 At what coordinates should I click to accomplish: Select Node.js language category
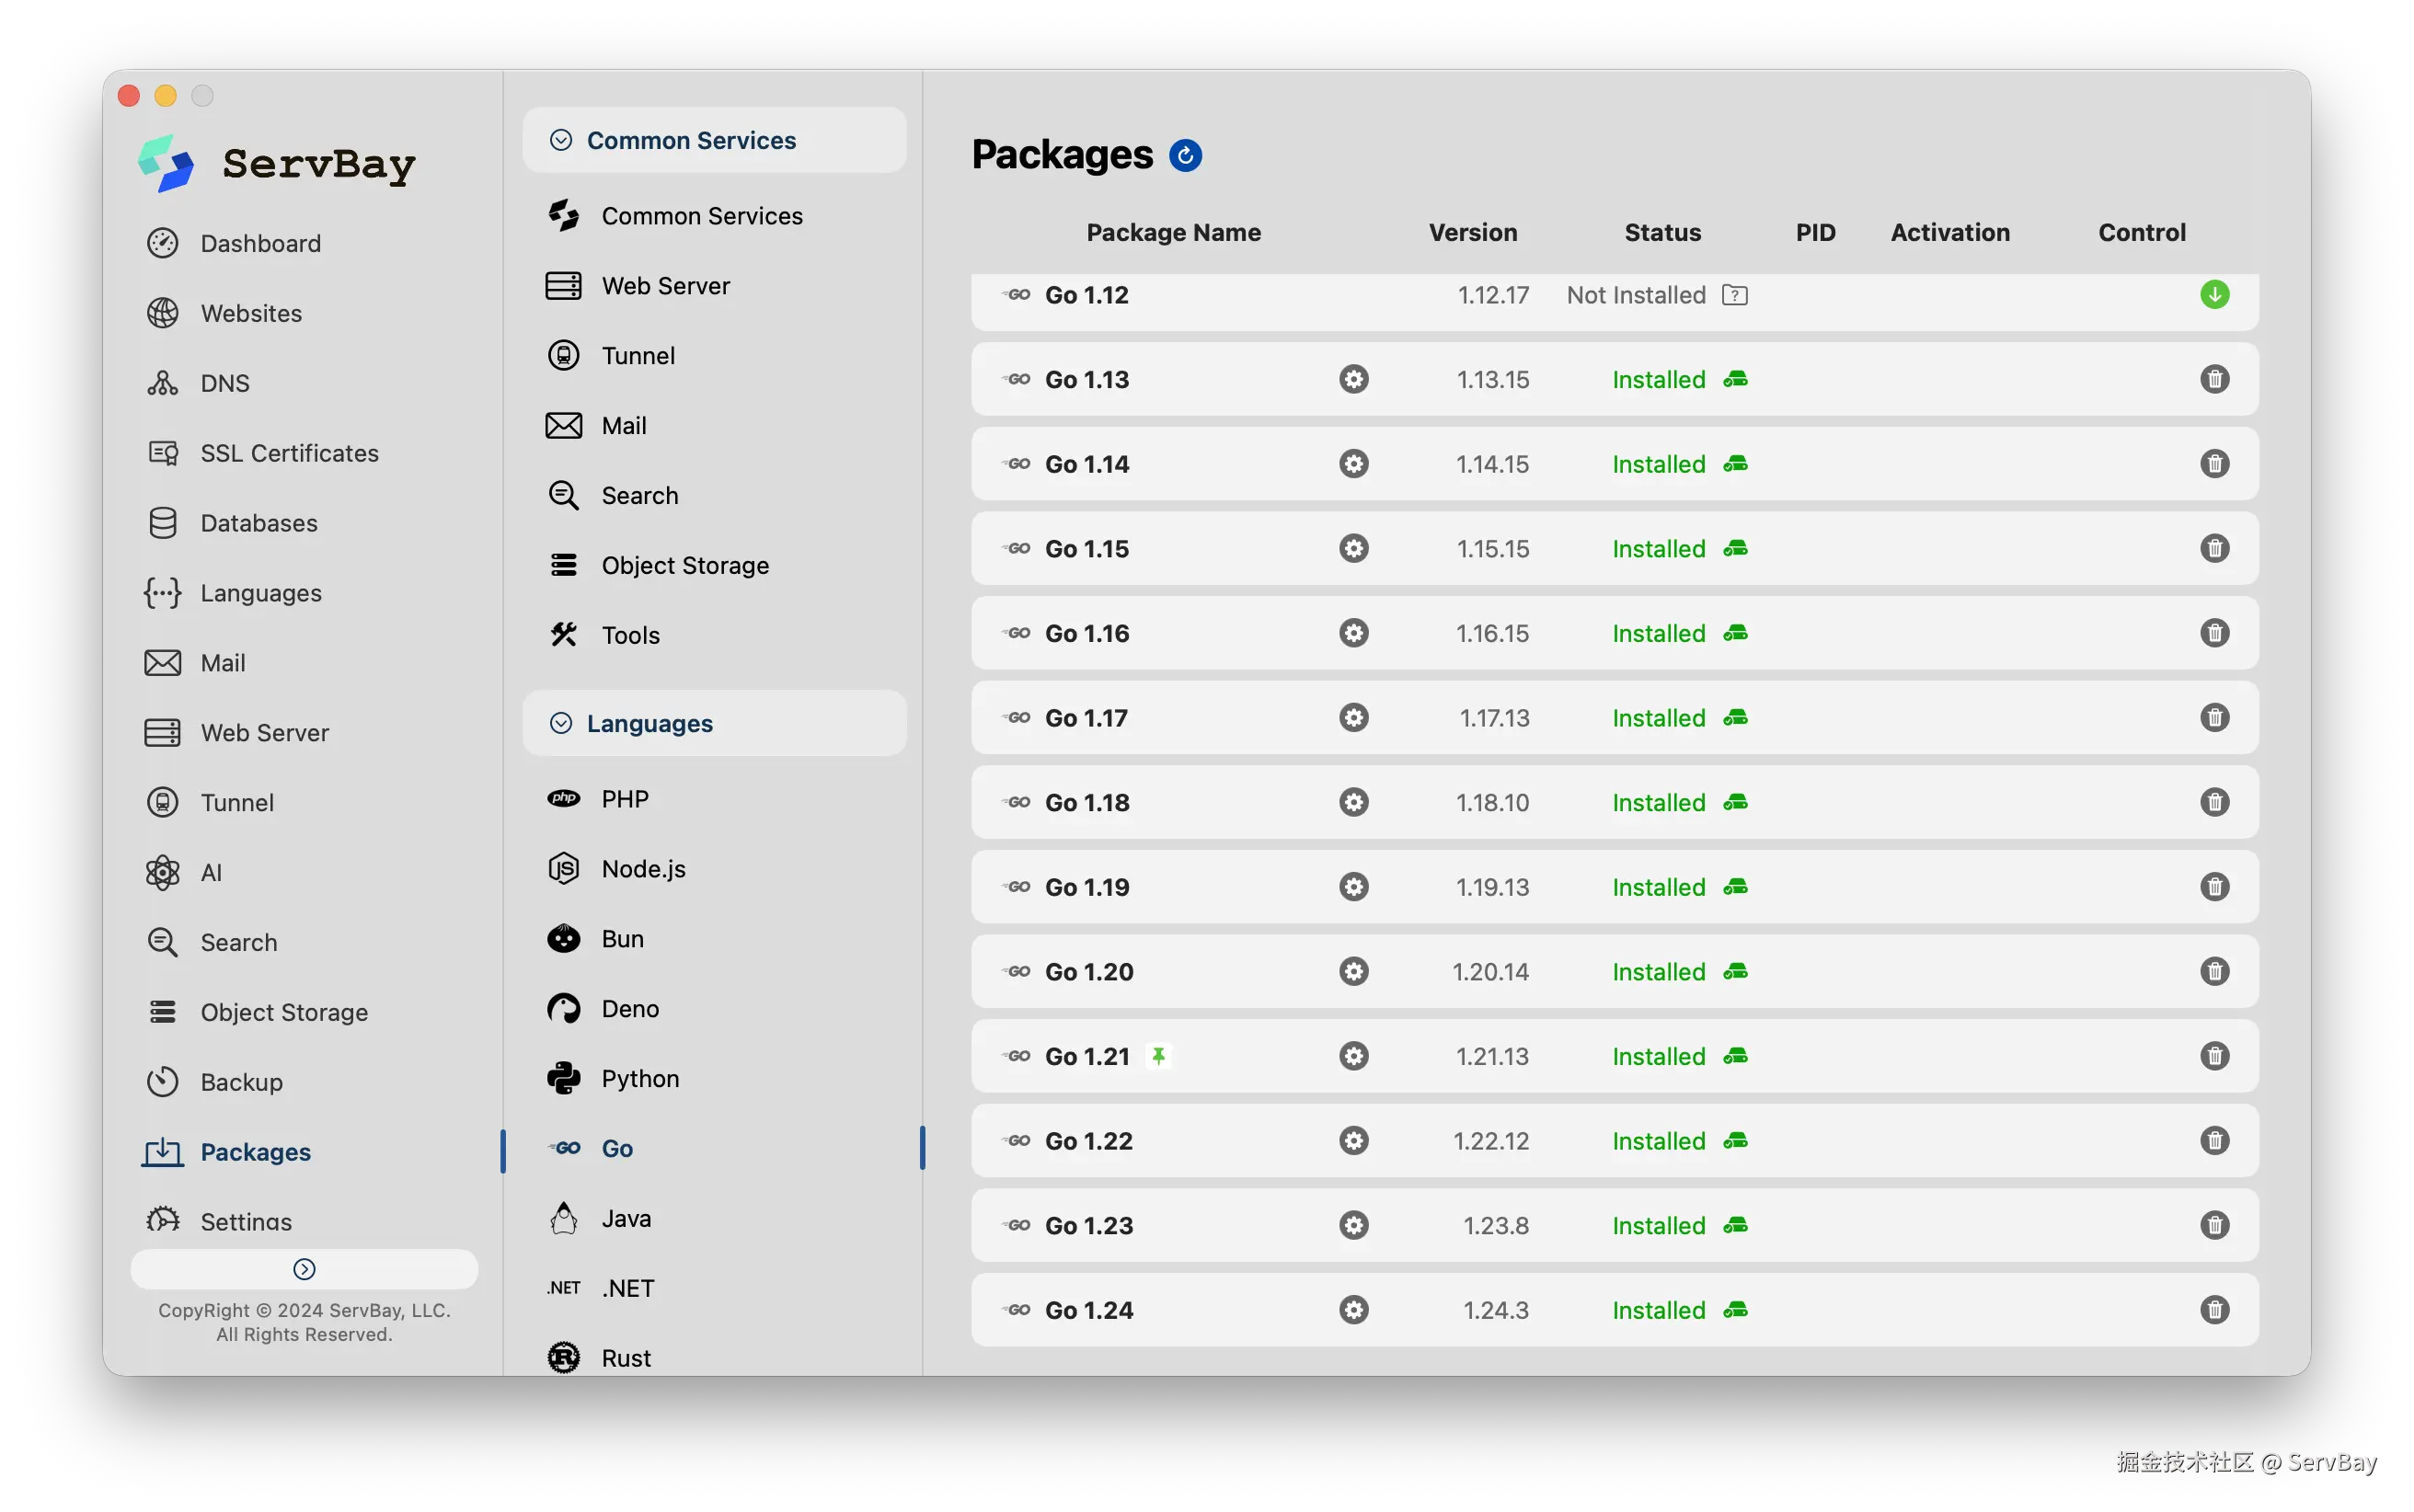(x=643, y=869)
